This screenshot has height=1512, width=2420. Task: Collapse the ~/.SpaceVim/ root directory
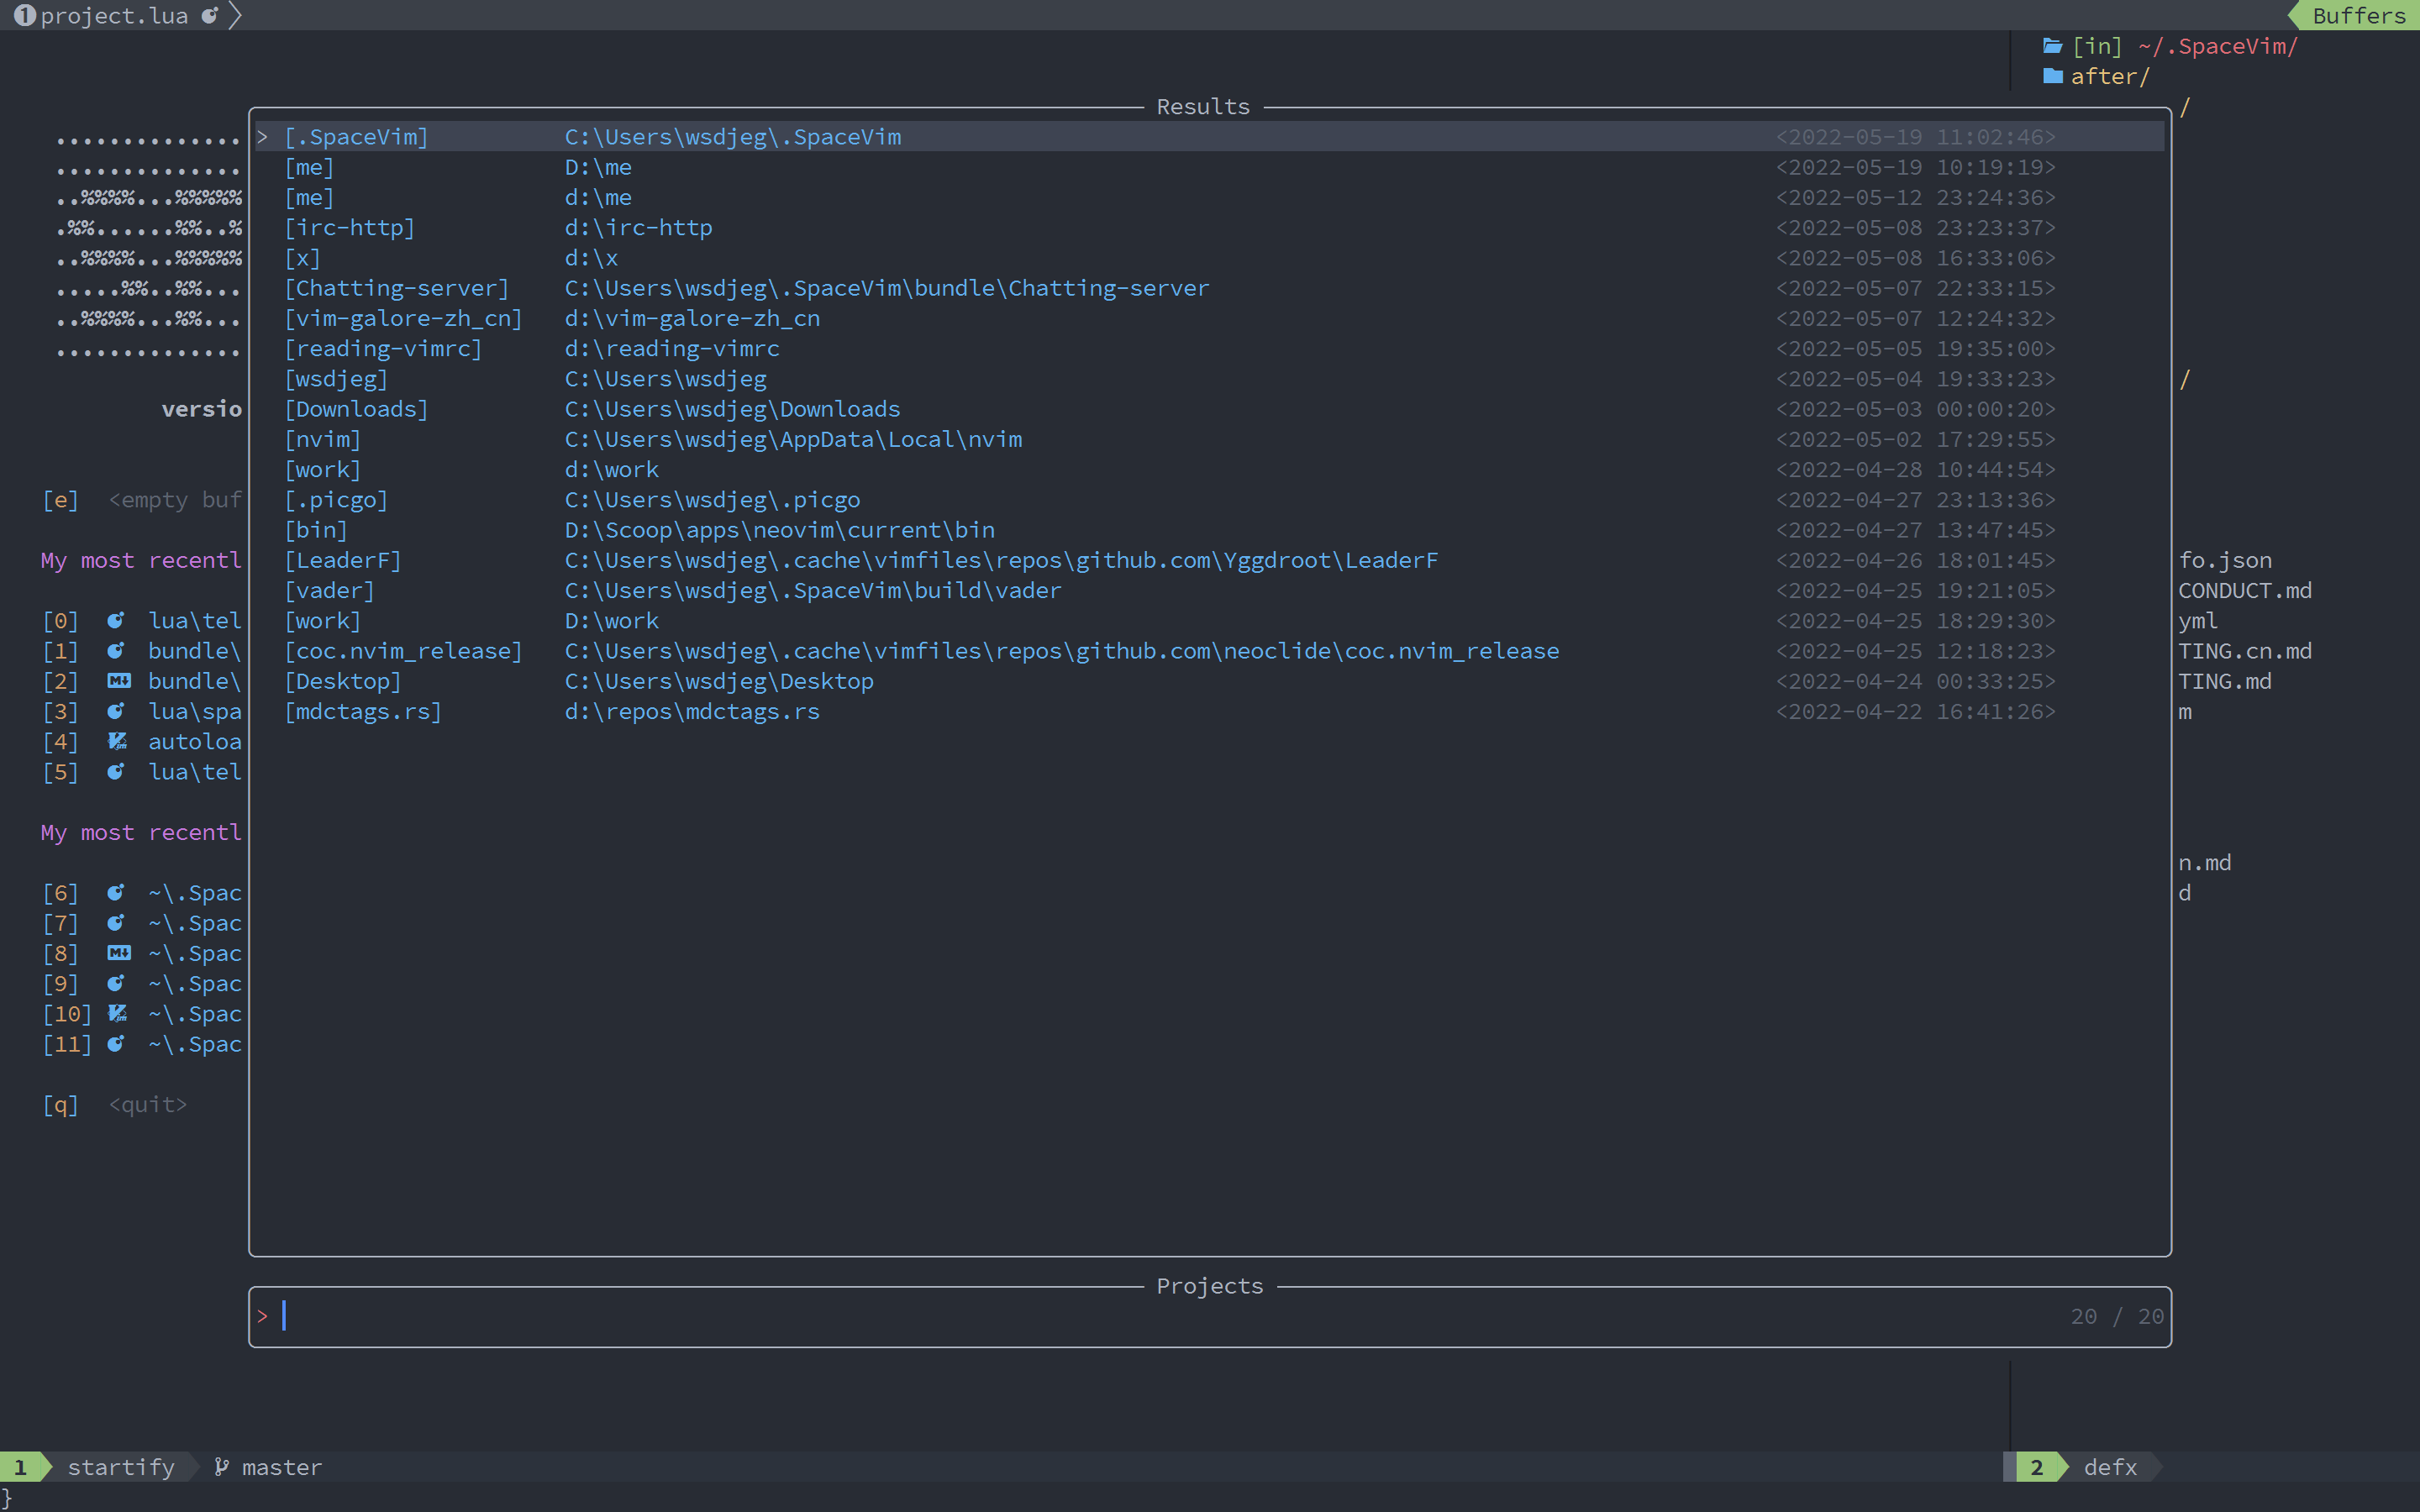(2216, 46)
